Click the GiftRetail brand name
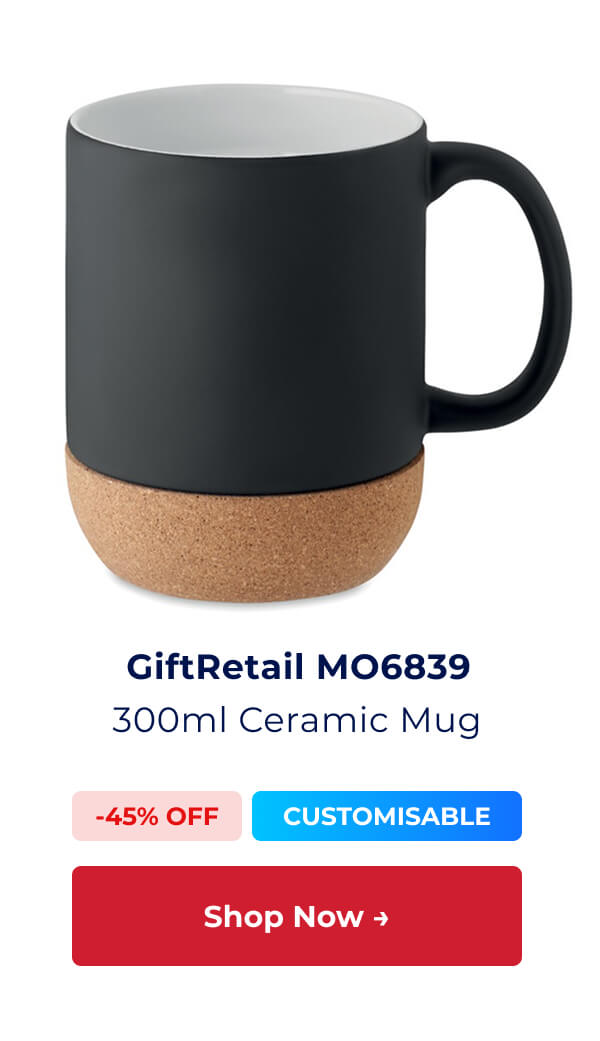Viewport: 600px width, 1041px height. pyautogui.click(x=215, y=667)
